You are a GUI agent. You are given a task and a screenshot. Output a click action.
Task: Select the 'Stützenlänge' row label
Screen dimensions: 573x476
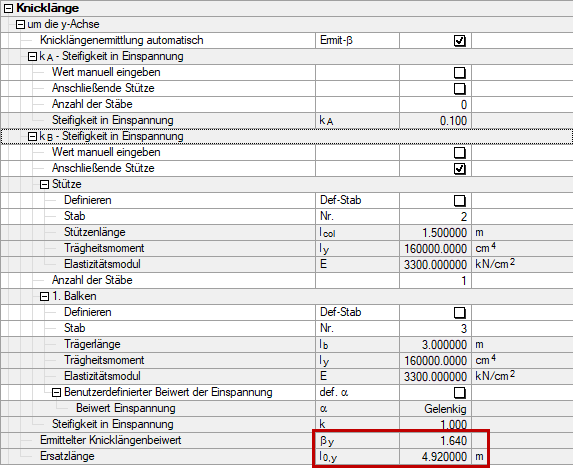(95, 232)
